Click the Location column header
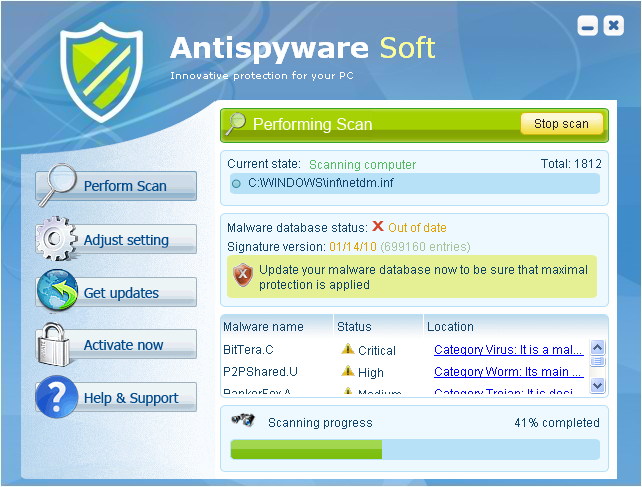642x487 pixels. click(516, 326)
